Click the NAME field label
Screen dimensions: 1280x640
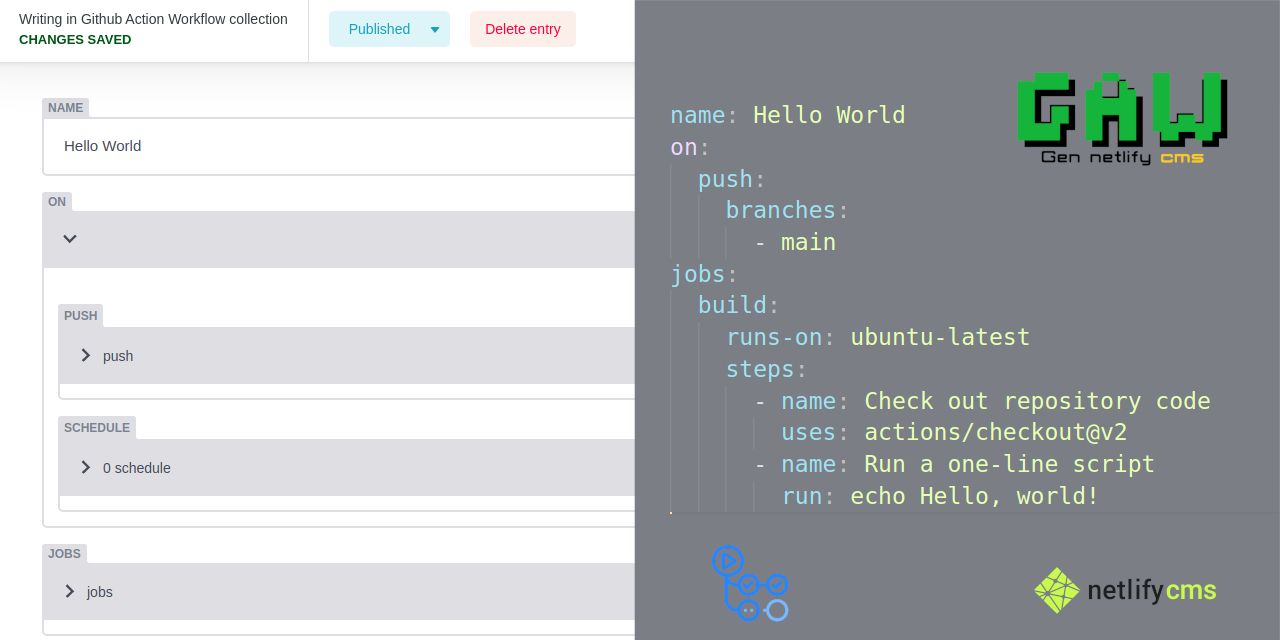65,107
